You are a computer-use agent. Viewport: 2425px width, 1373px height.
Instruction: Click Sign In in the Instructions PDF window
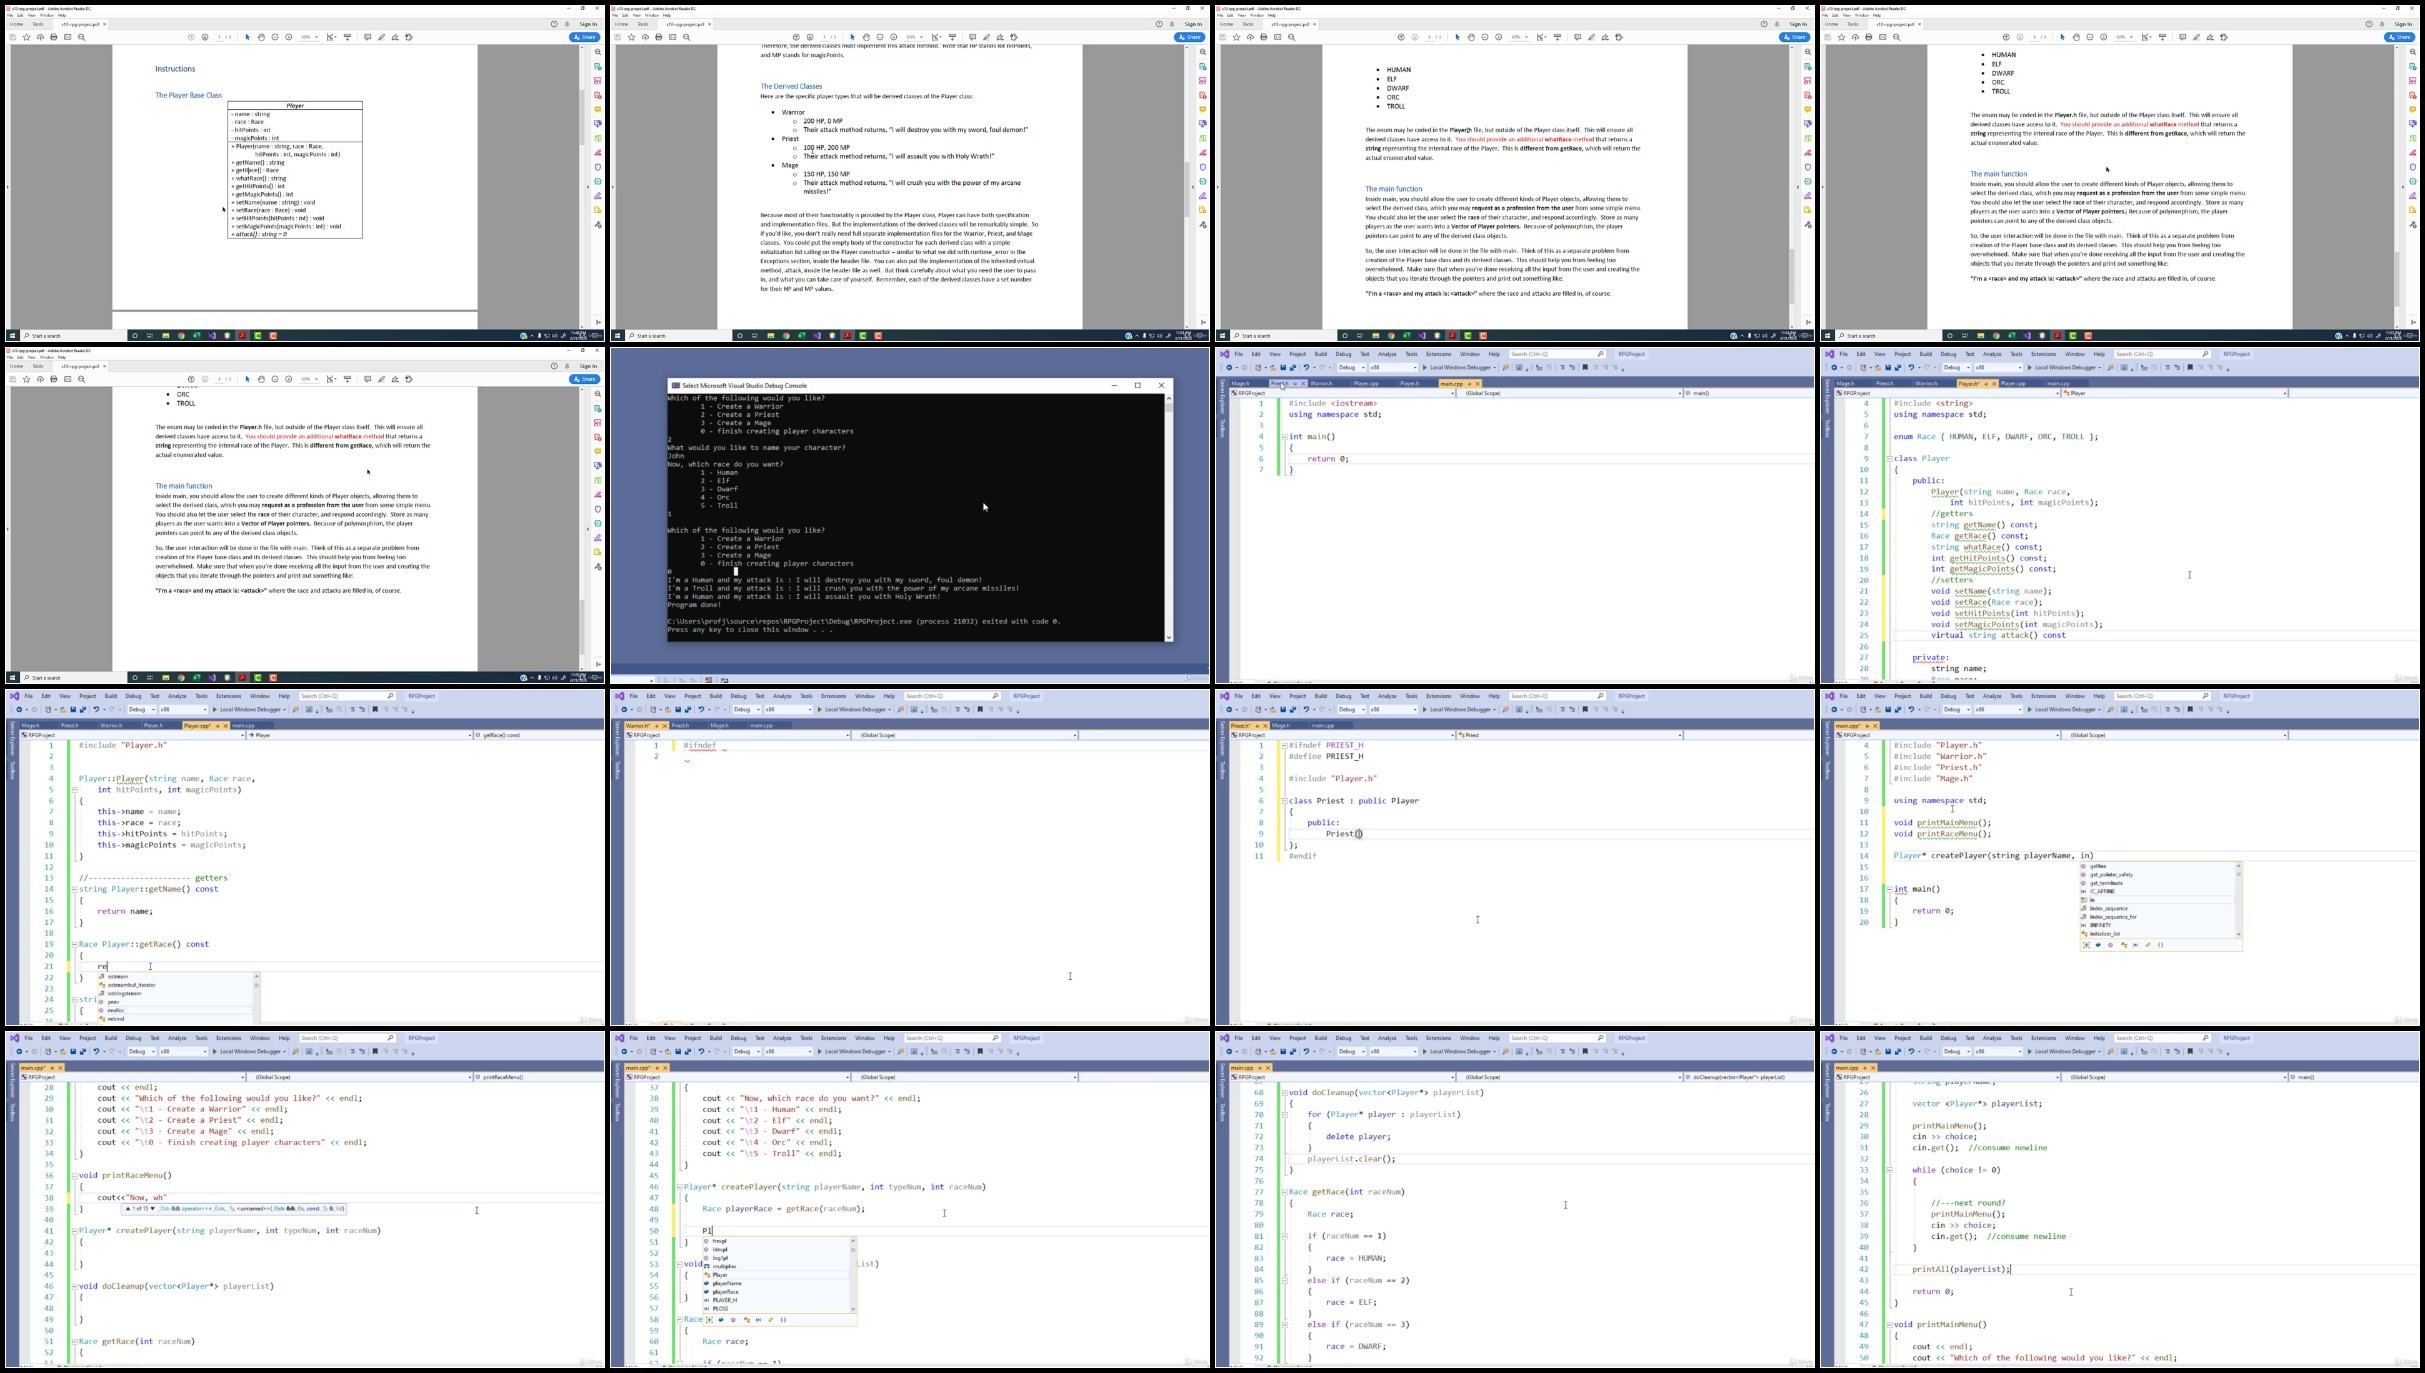[x=588, y=24]
